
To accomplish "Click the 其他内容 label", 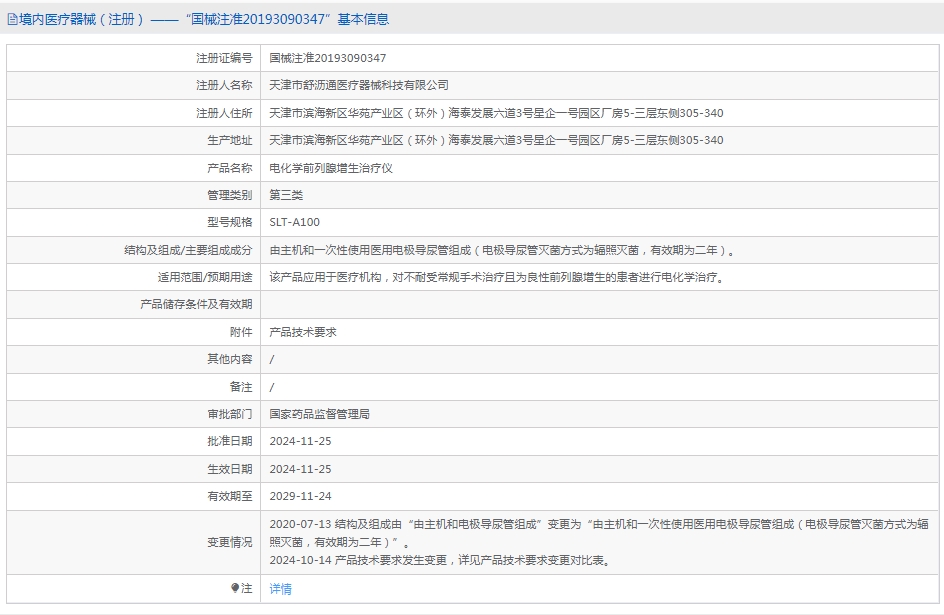I will pos(229,359).
